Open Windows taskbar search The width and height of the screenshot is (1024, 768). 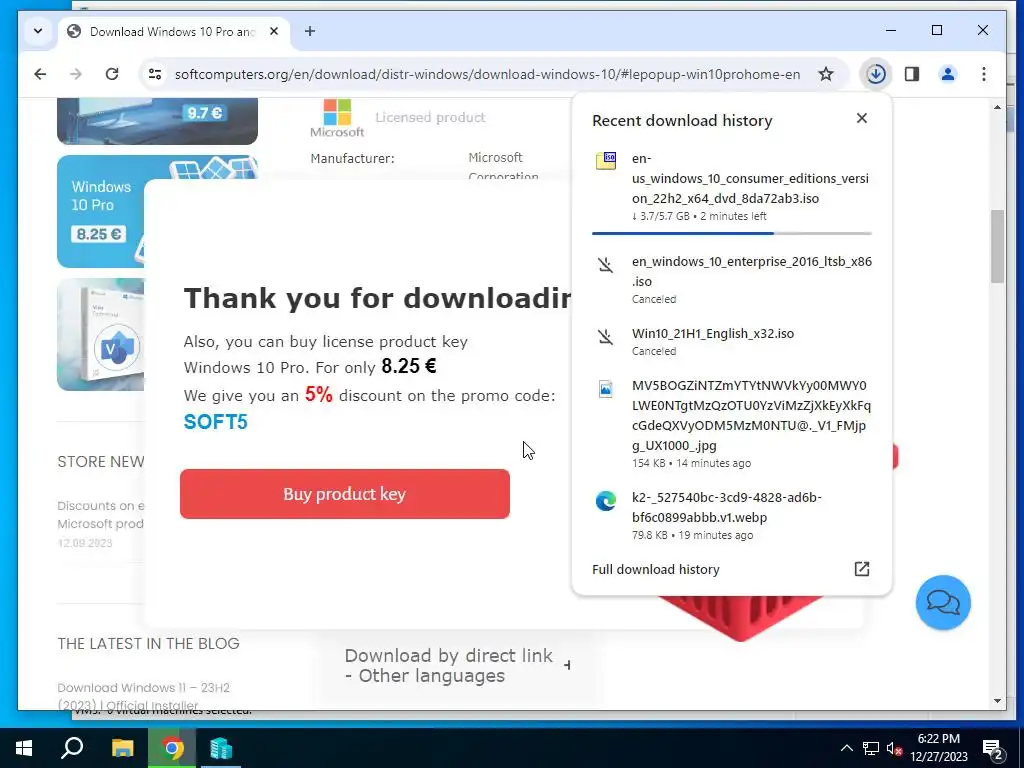click(72, 748)
